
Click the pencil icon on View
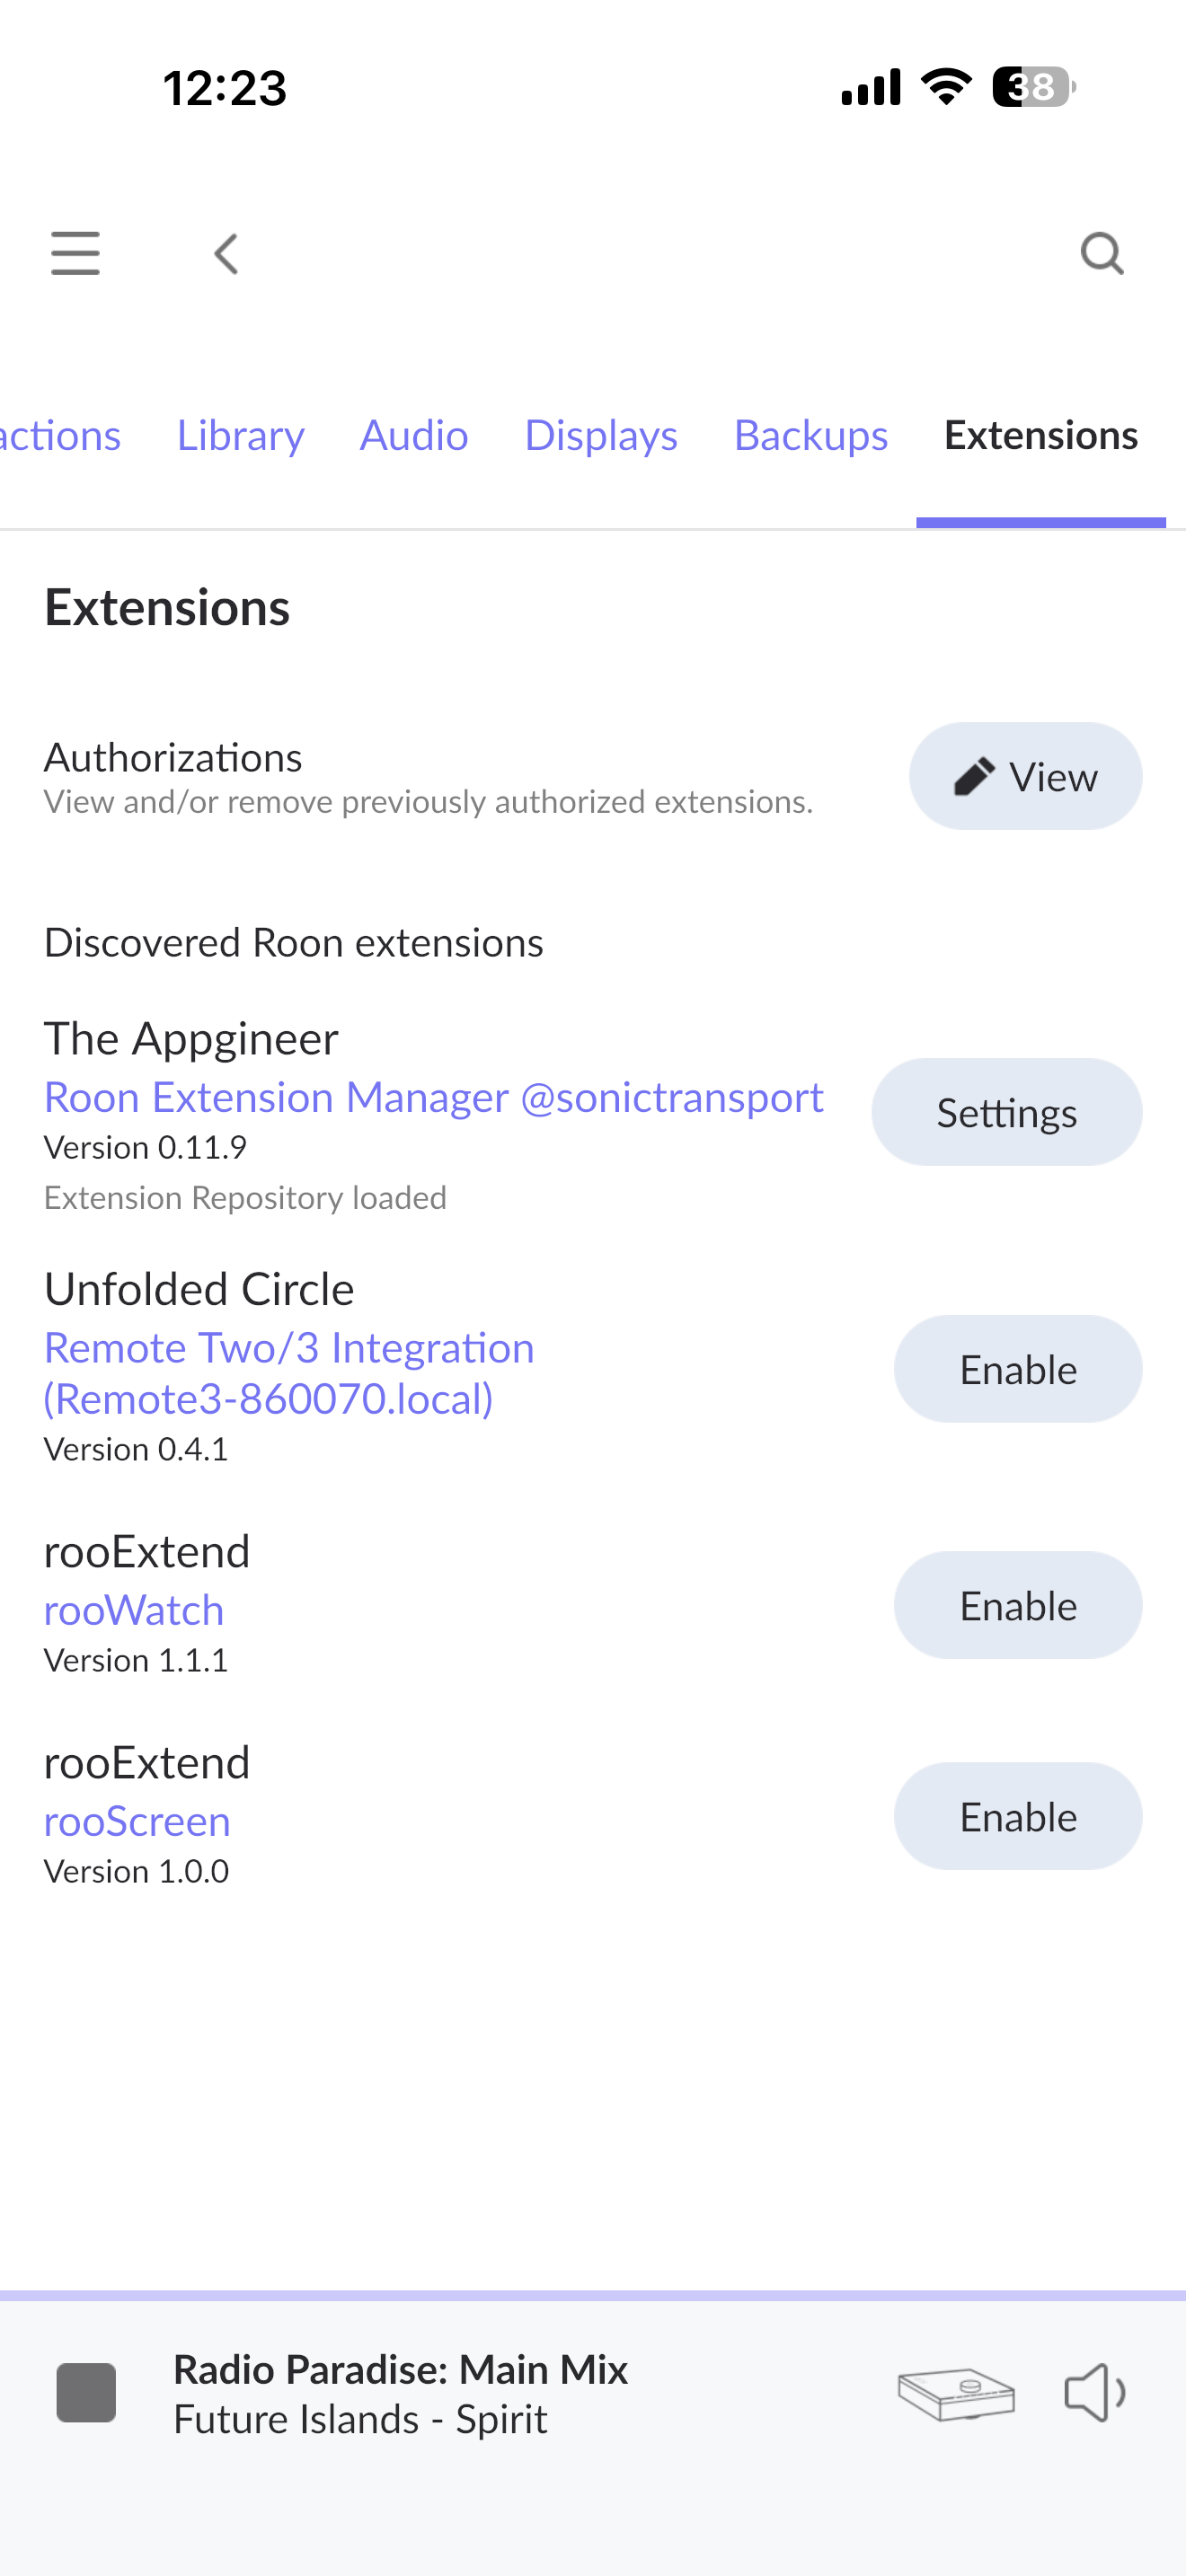(974, 777)
